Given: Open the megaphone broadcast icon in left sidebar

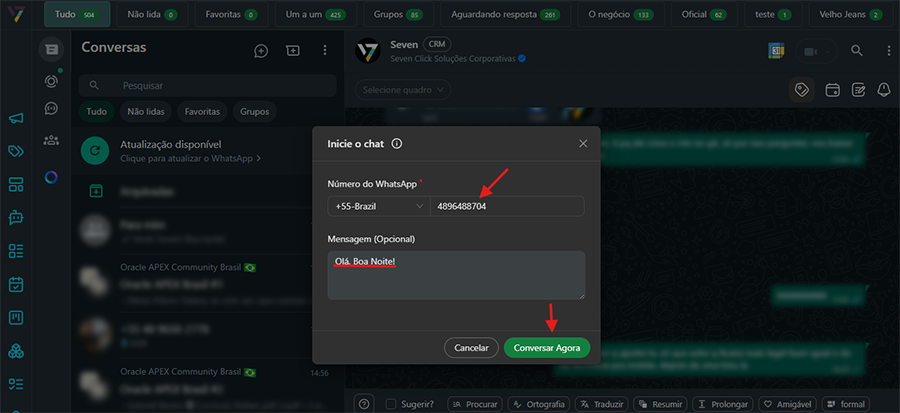Looking at the screenshot, I should click(16, 119).
